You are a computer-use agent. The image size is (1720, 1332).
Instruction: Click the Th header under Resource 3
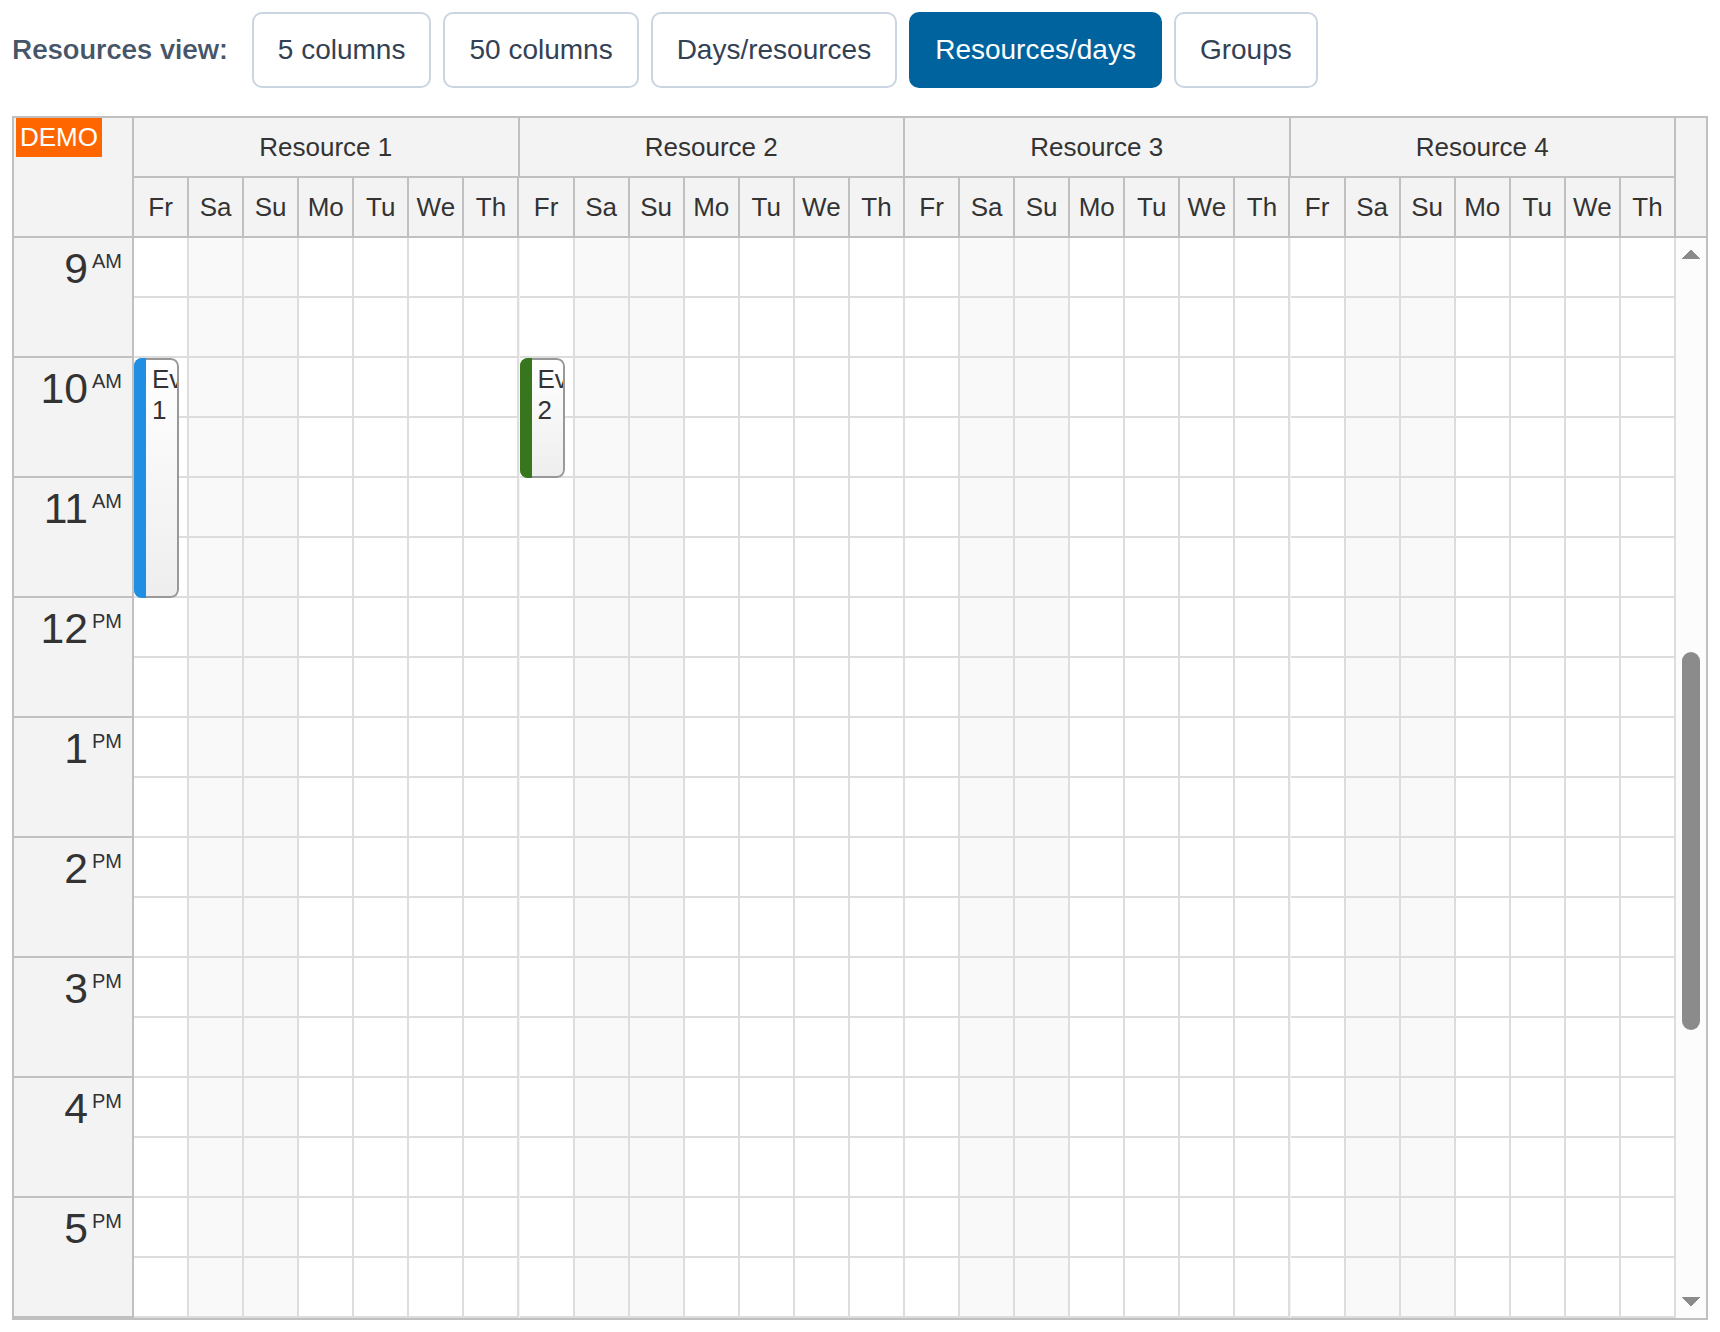tap(1262, 207)
